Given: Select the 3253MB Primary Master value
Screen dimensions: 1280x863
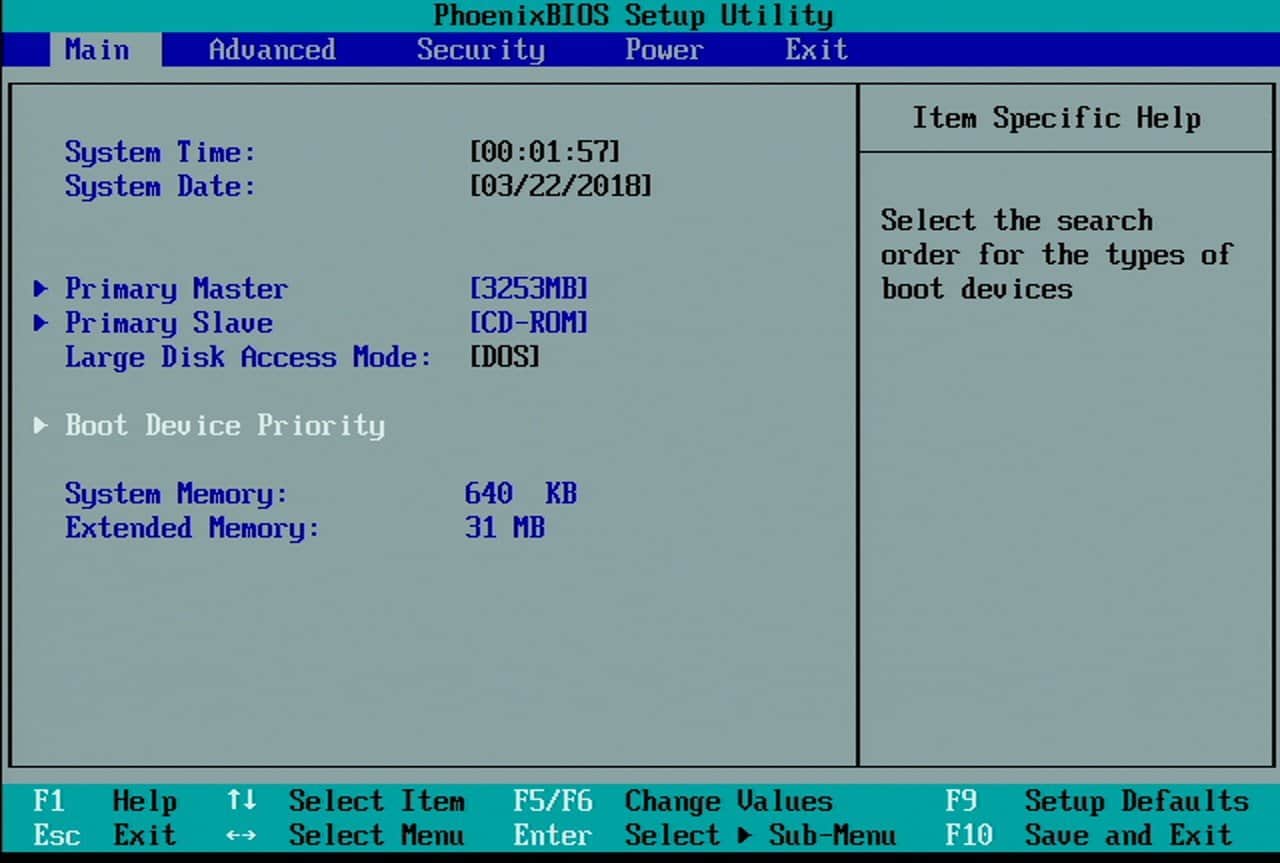Looking at the screenshot, I should (529, 289).
